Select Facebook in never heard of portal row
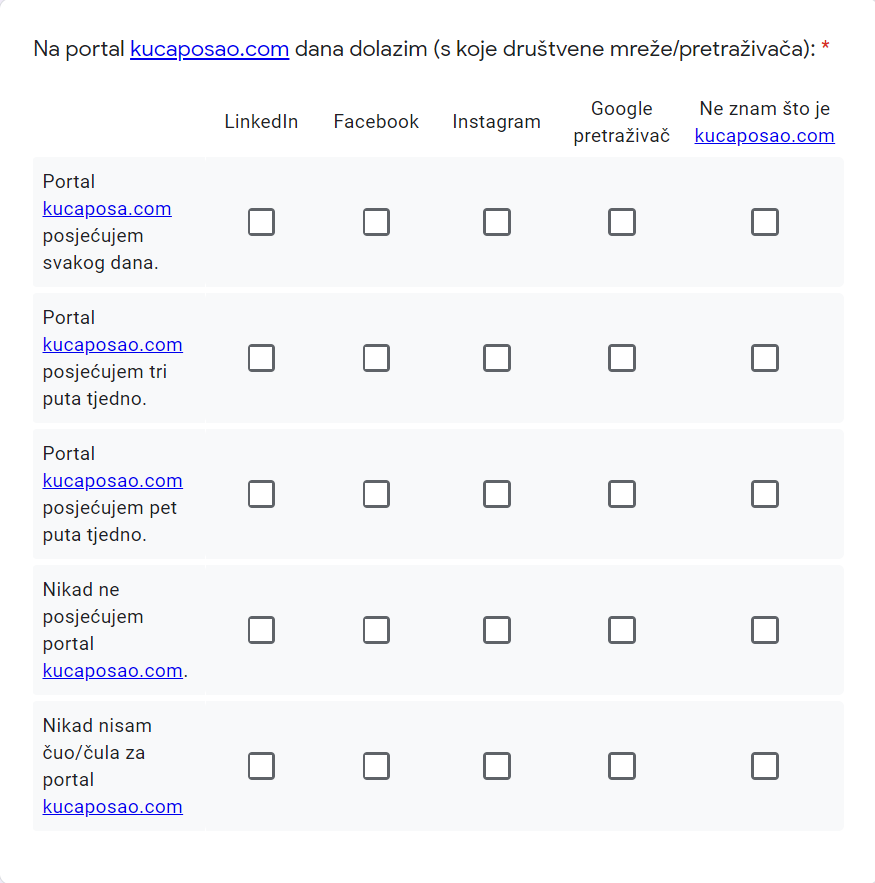 point(376,766)
